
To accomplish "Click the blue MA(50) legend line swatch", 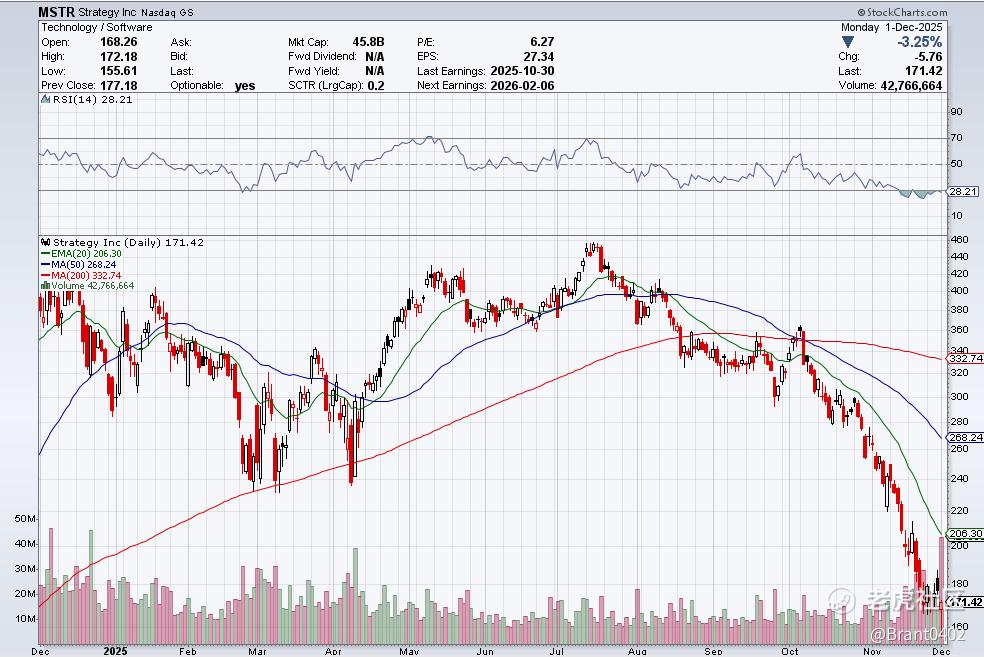I will [x=45, y=265].
